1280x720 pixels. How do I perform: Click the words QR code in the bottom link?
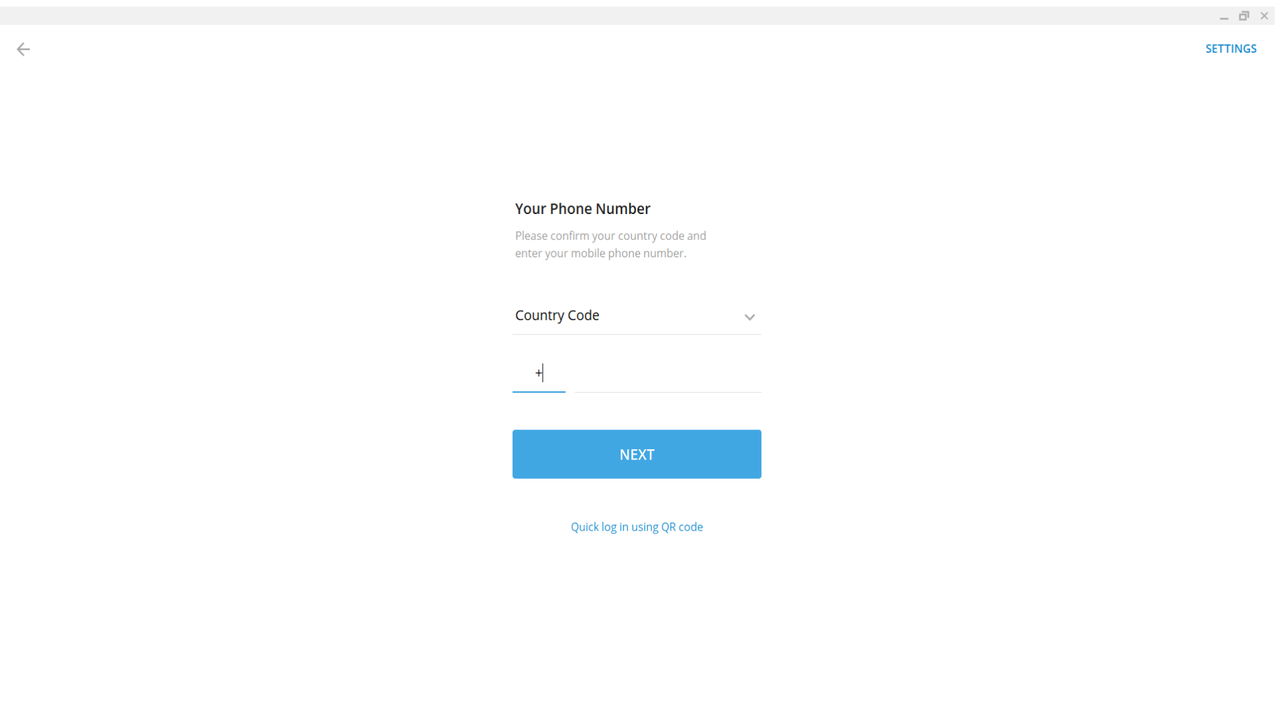coord(682,527)
